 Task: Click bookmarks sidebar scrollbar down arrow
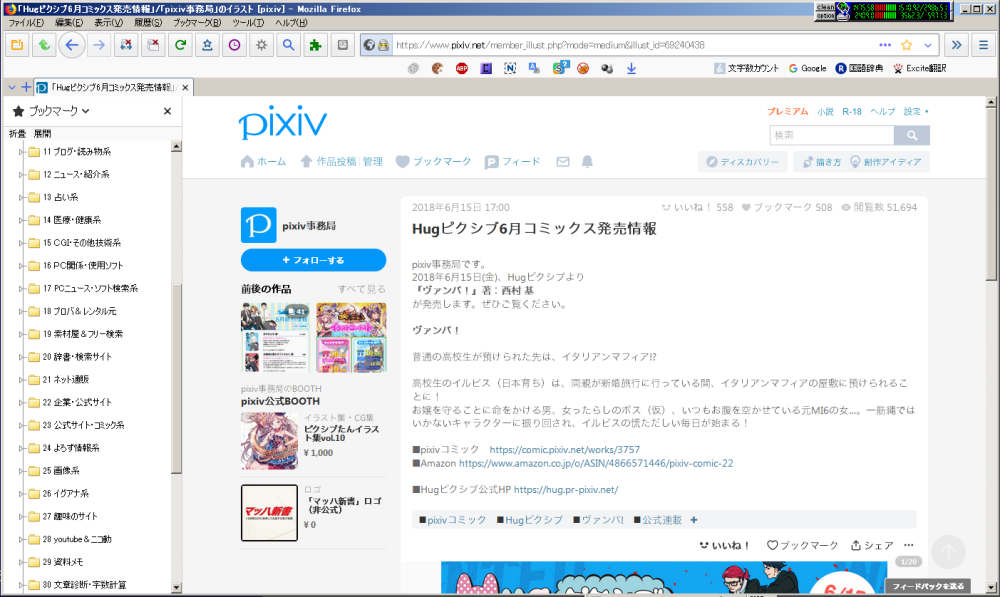pos(176,587)
